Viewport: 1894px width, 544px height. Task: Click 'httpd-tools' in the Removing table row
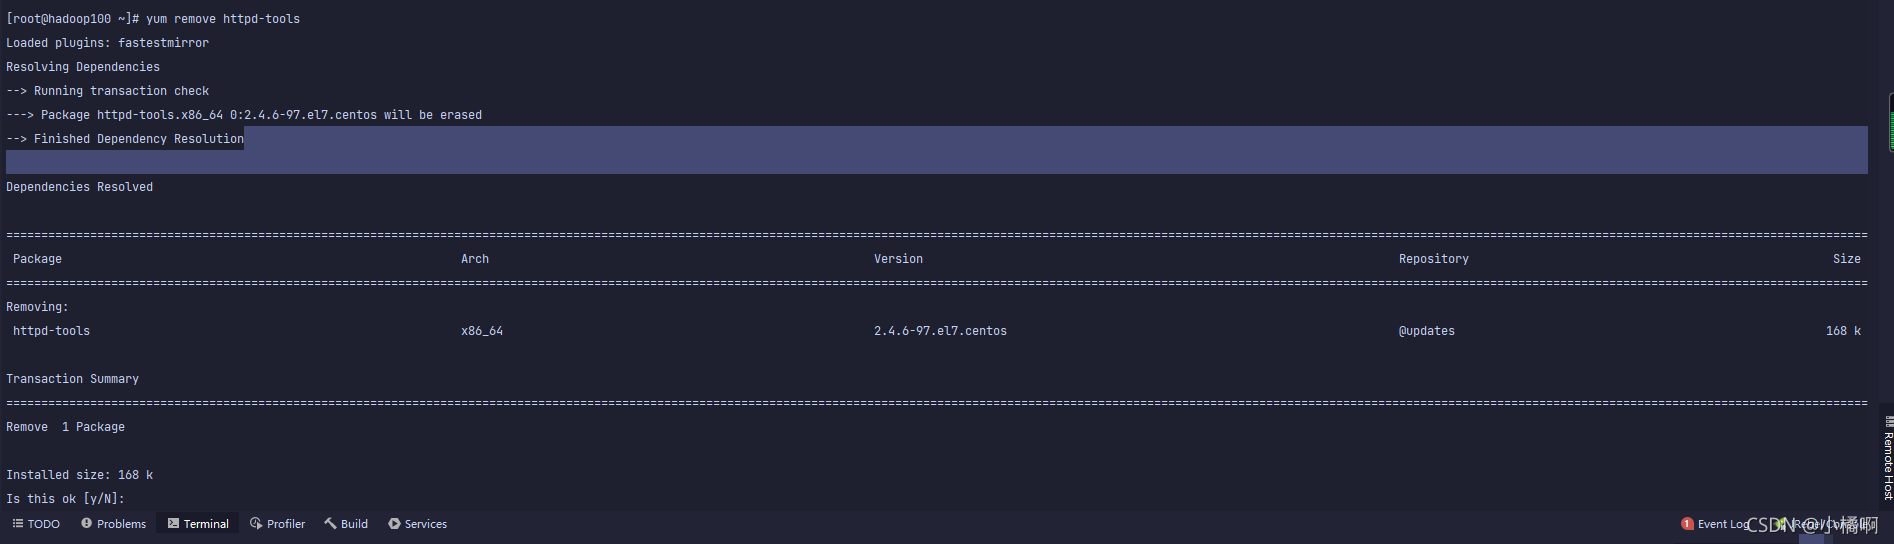pos(51,331)
